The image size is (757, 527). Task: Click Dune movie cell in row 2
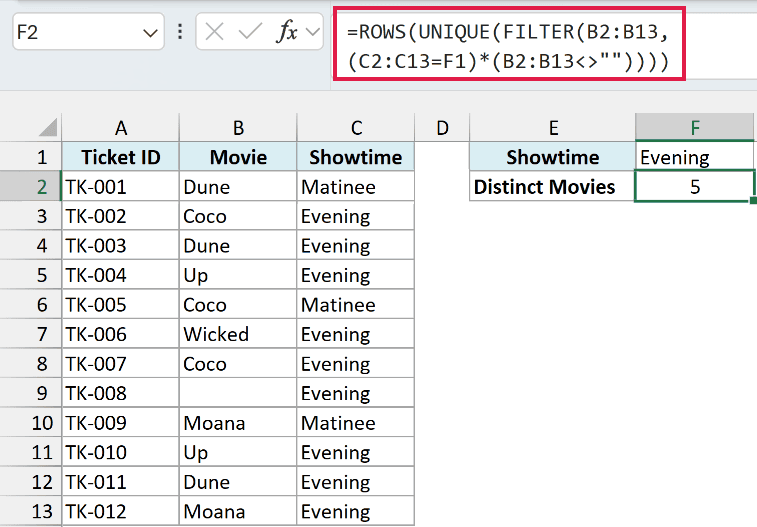click(x=238, y=187)
